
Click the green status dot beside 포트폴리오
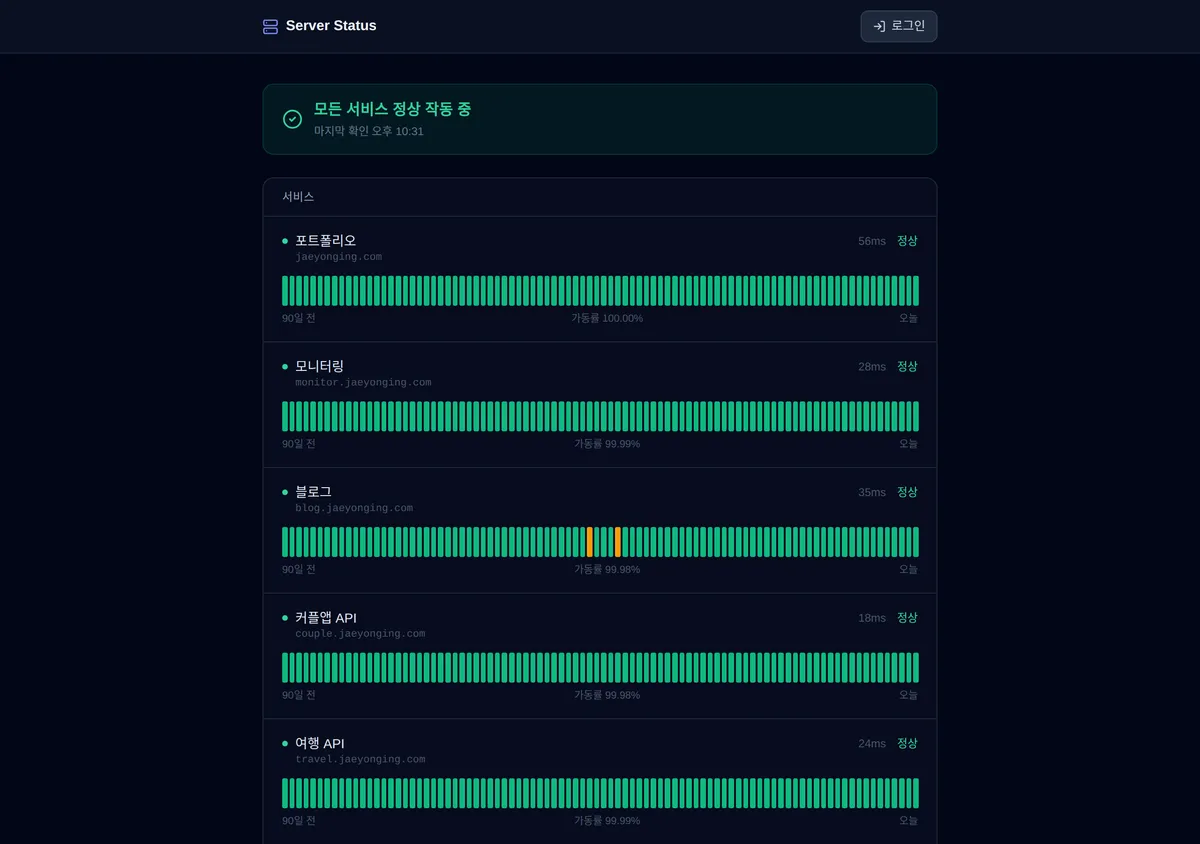[285, 241]
